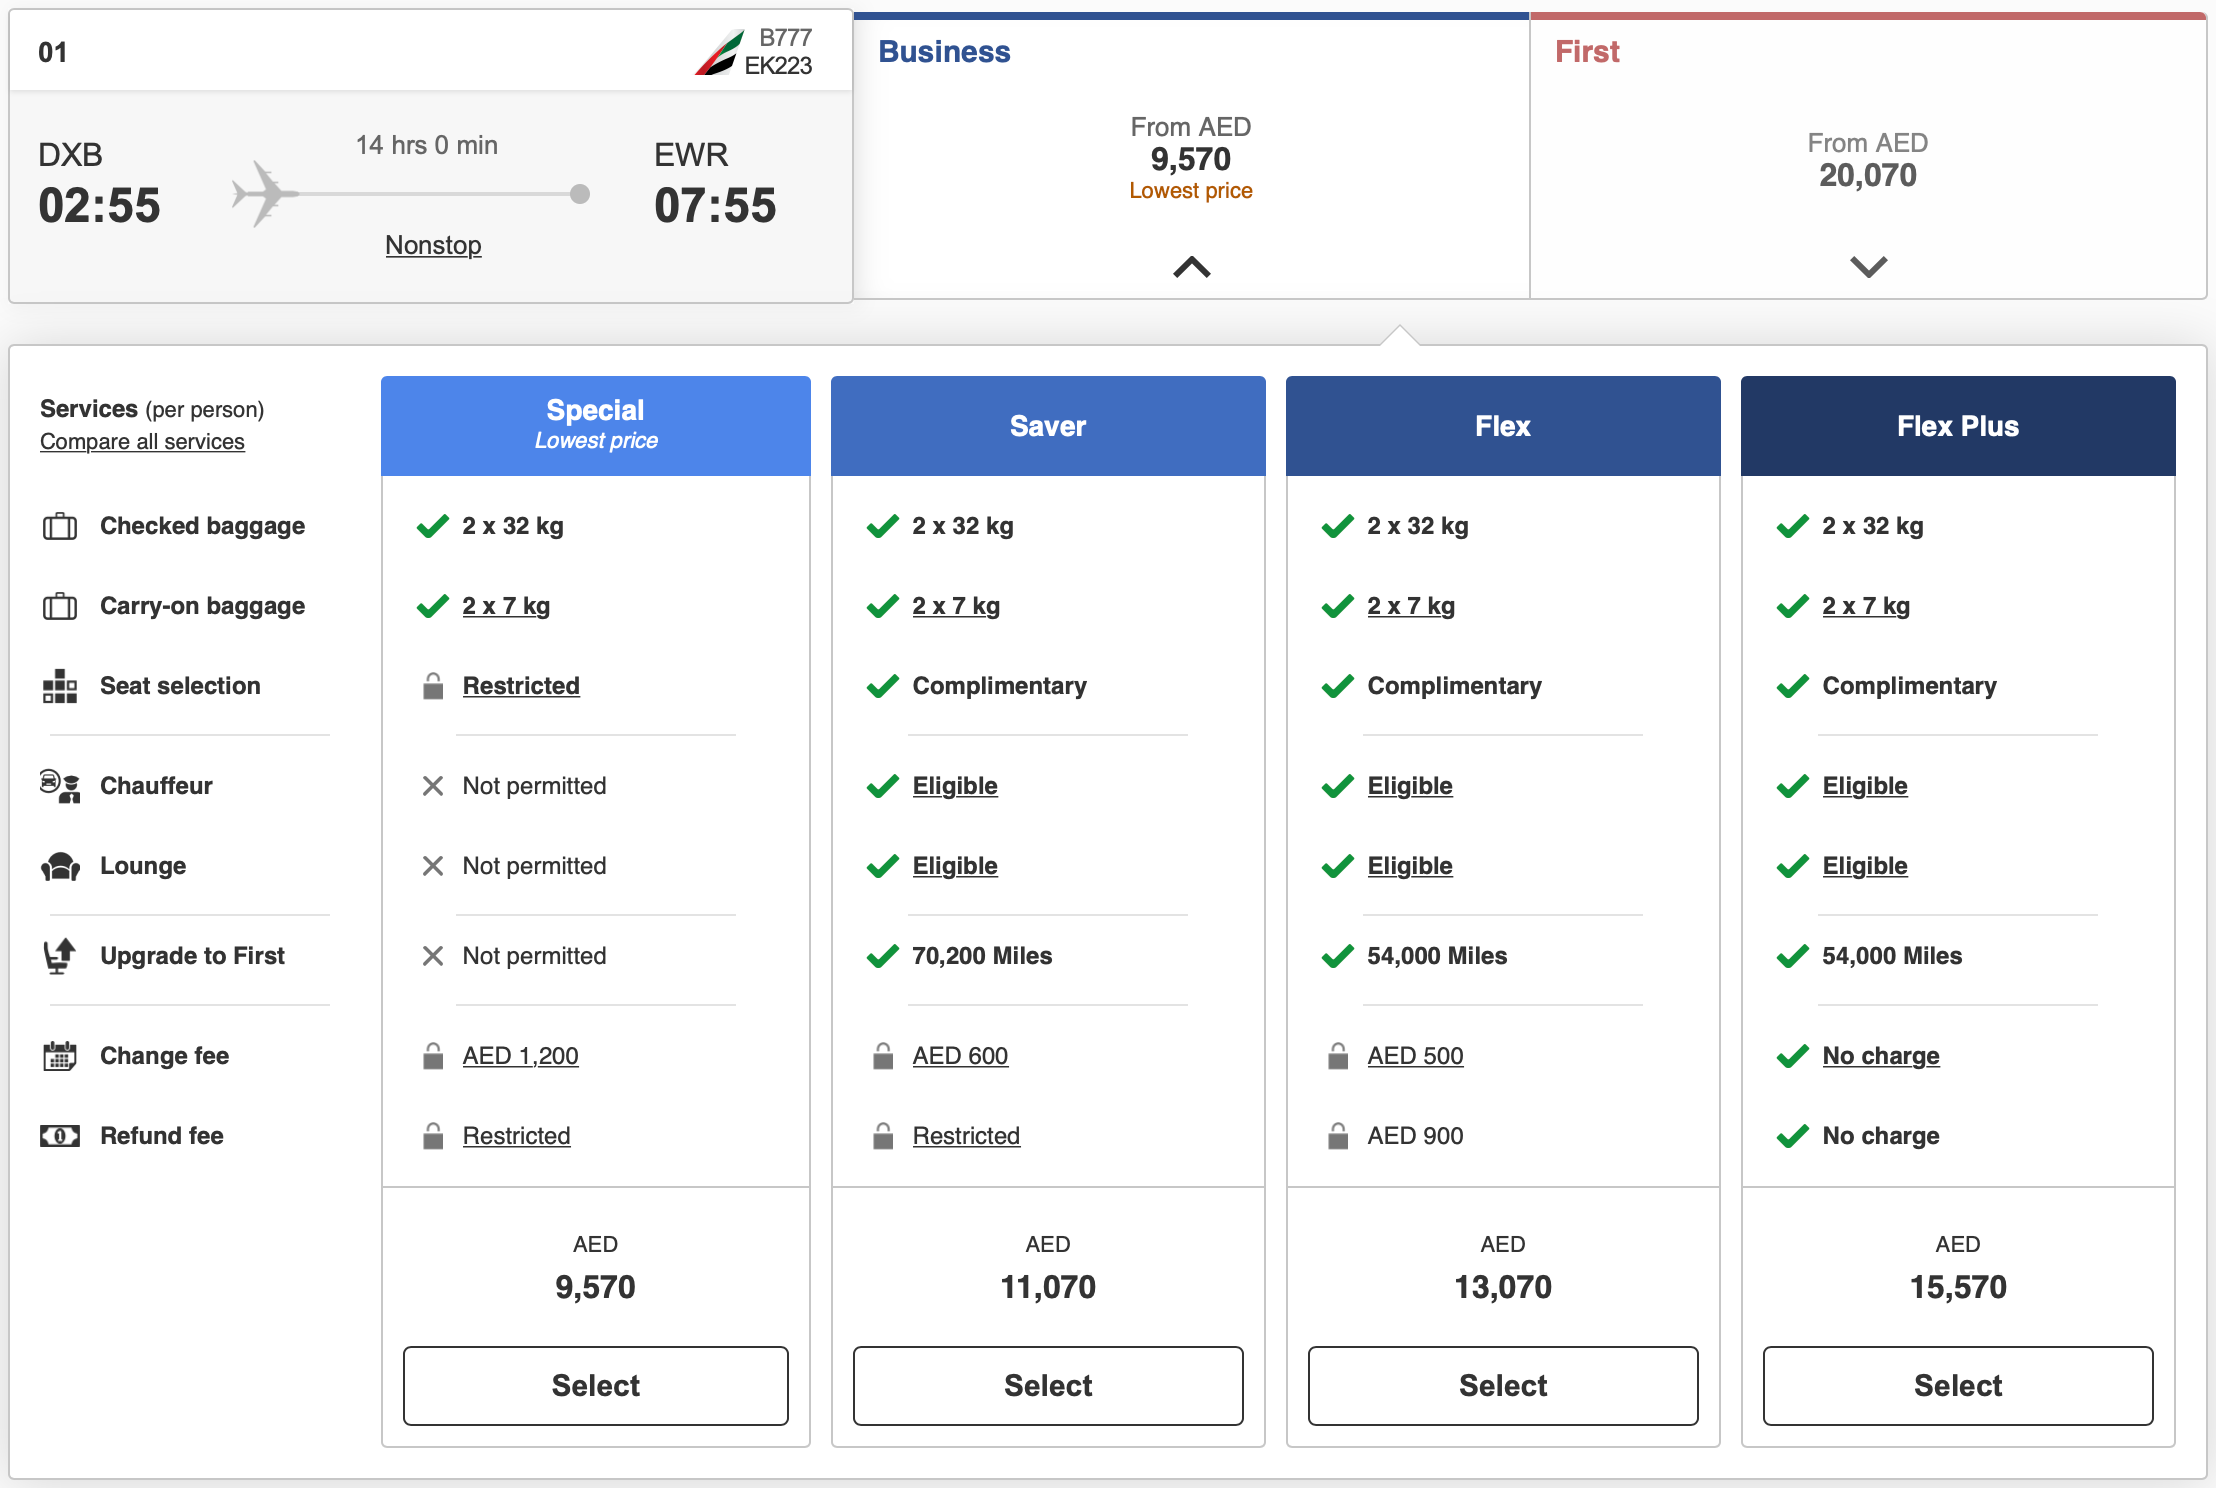
Task: Click the Nonstop link on the flight card
Action: click(433, 245)
